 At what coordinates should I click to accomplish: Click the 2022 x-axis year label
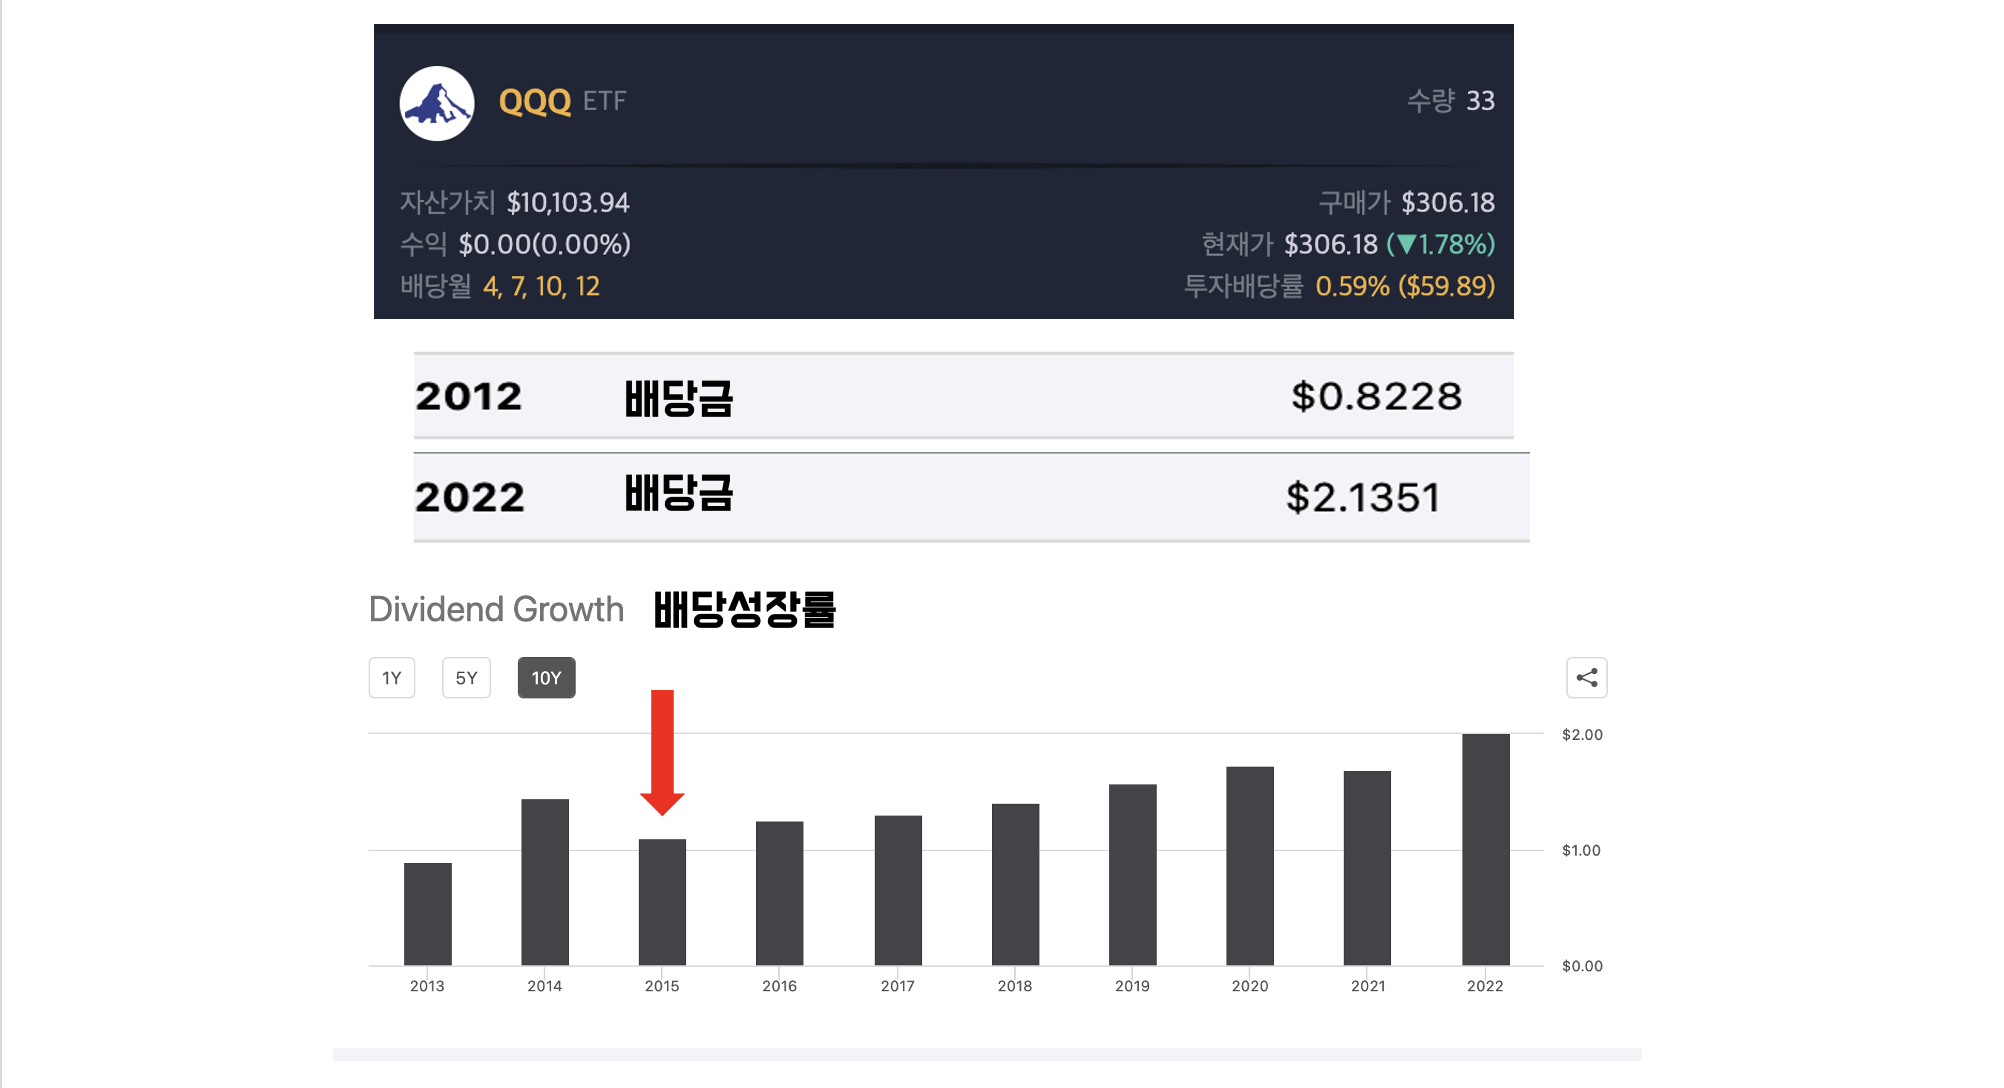click(1485, 986)
